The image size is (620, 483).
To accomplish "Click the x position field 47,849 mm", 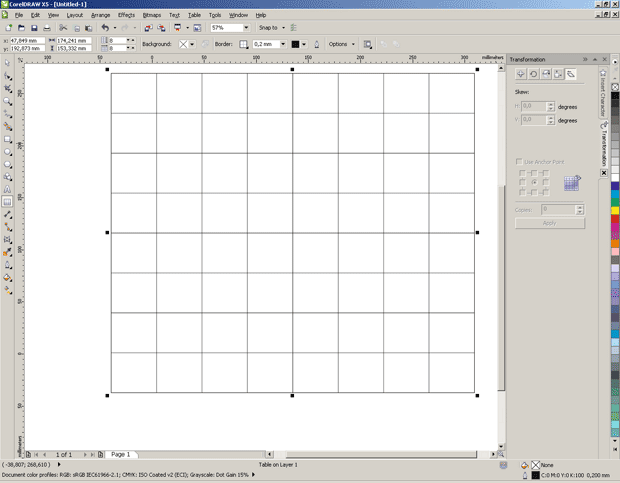I will [x=27, y=40].
